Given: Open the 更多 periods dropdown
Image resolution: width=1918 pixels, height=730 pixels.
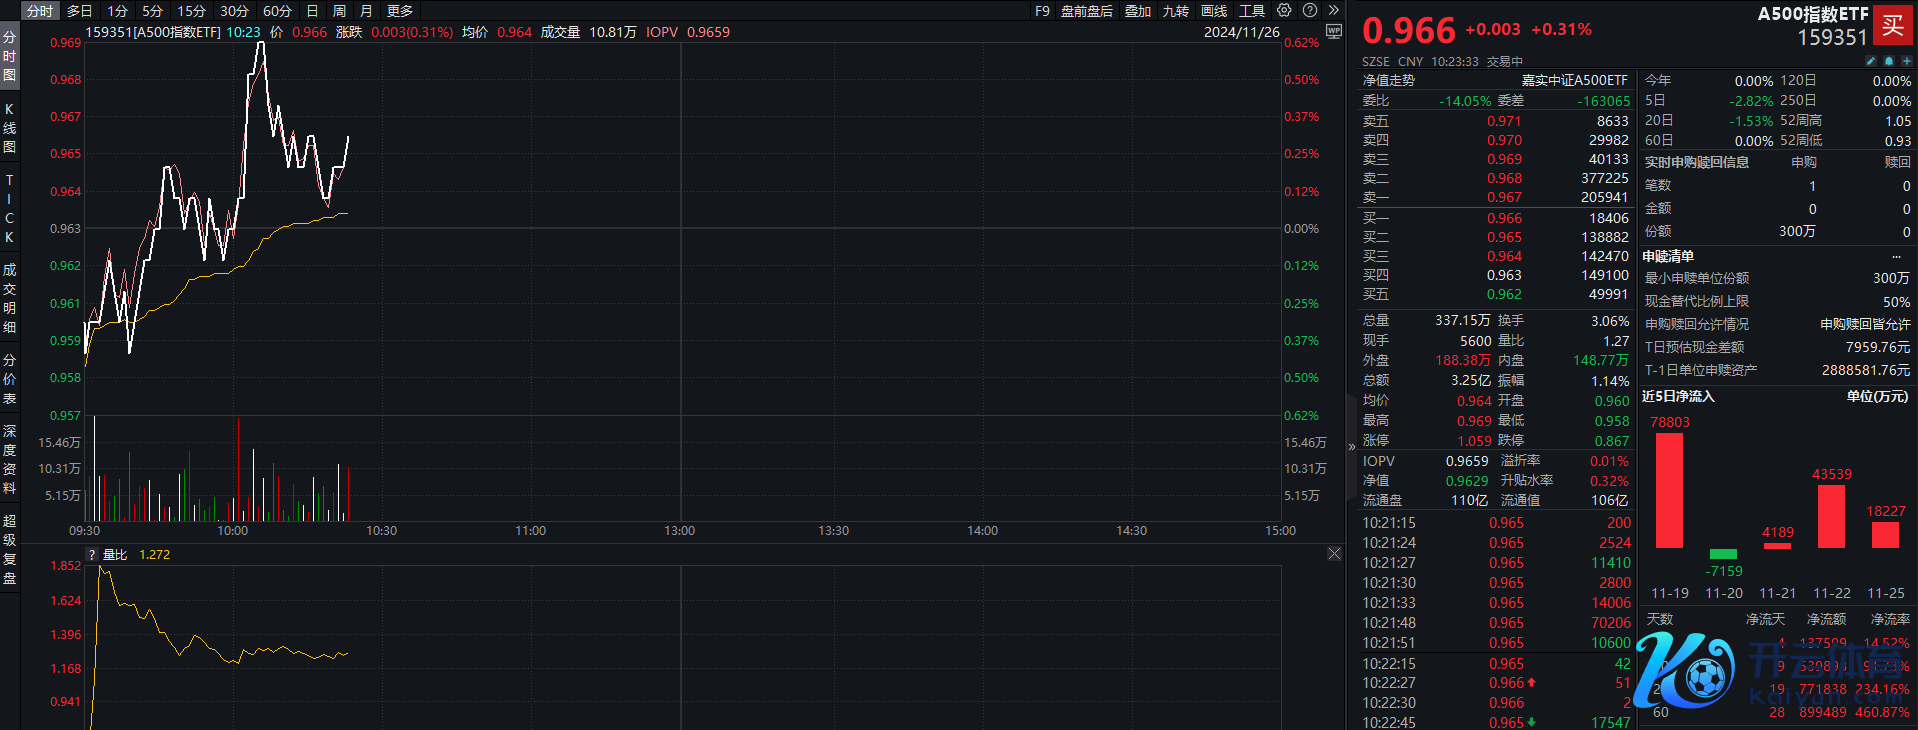Looking at the screenshot, I should pos(400,11).
